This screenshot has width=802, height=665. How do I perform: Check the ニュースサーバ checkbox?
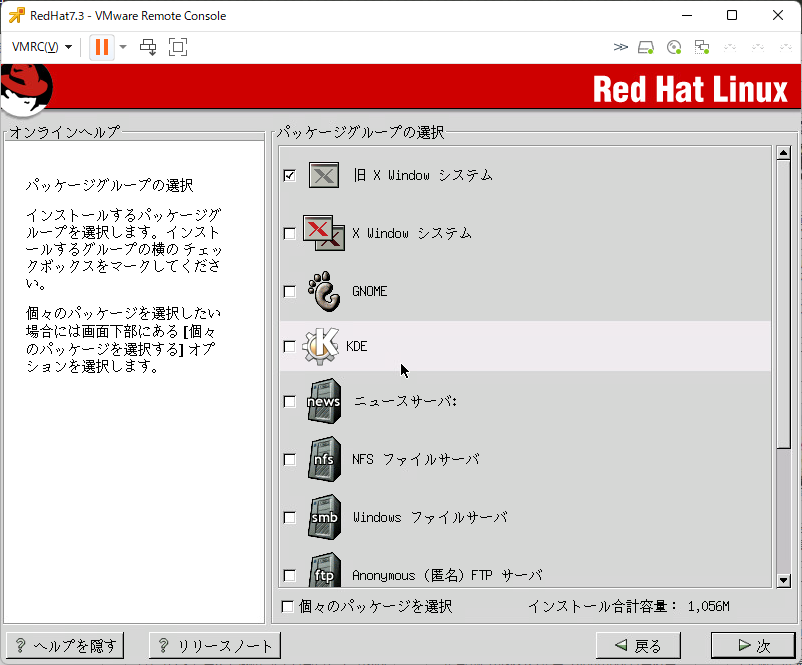[x=289, y=402]
